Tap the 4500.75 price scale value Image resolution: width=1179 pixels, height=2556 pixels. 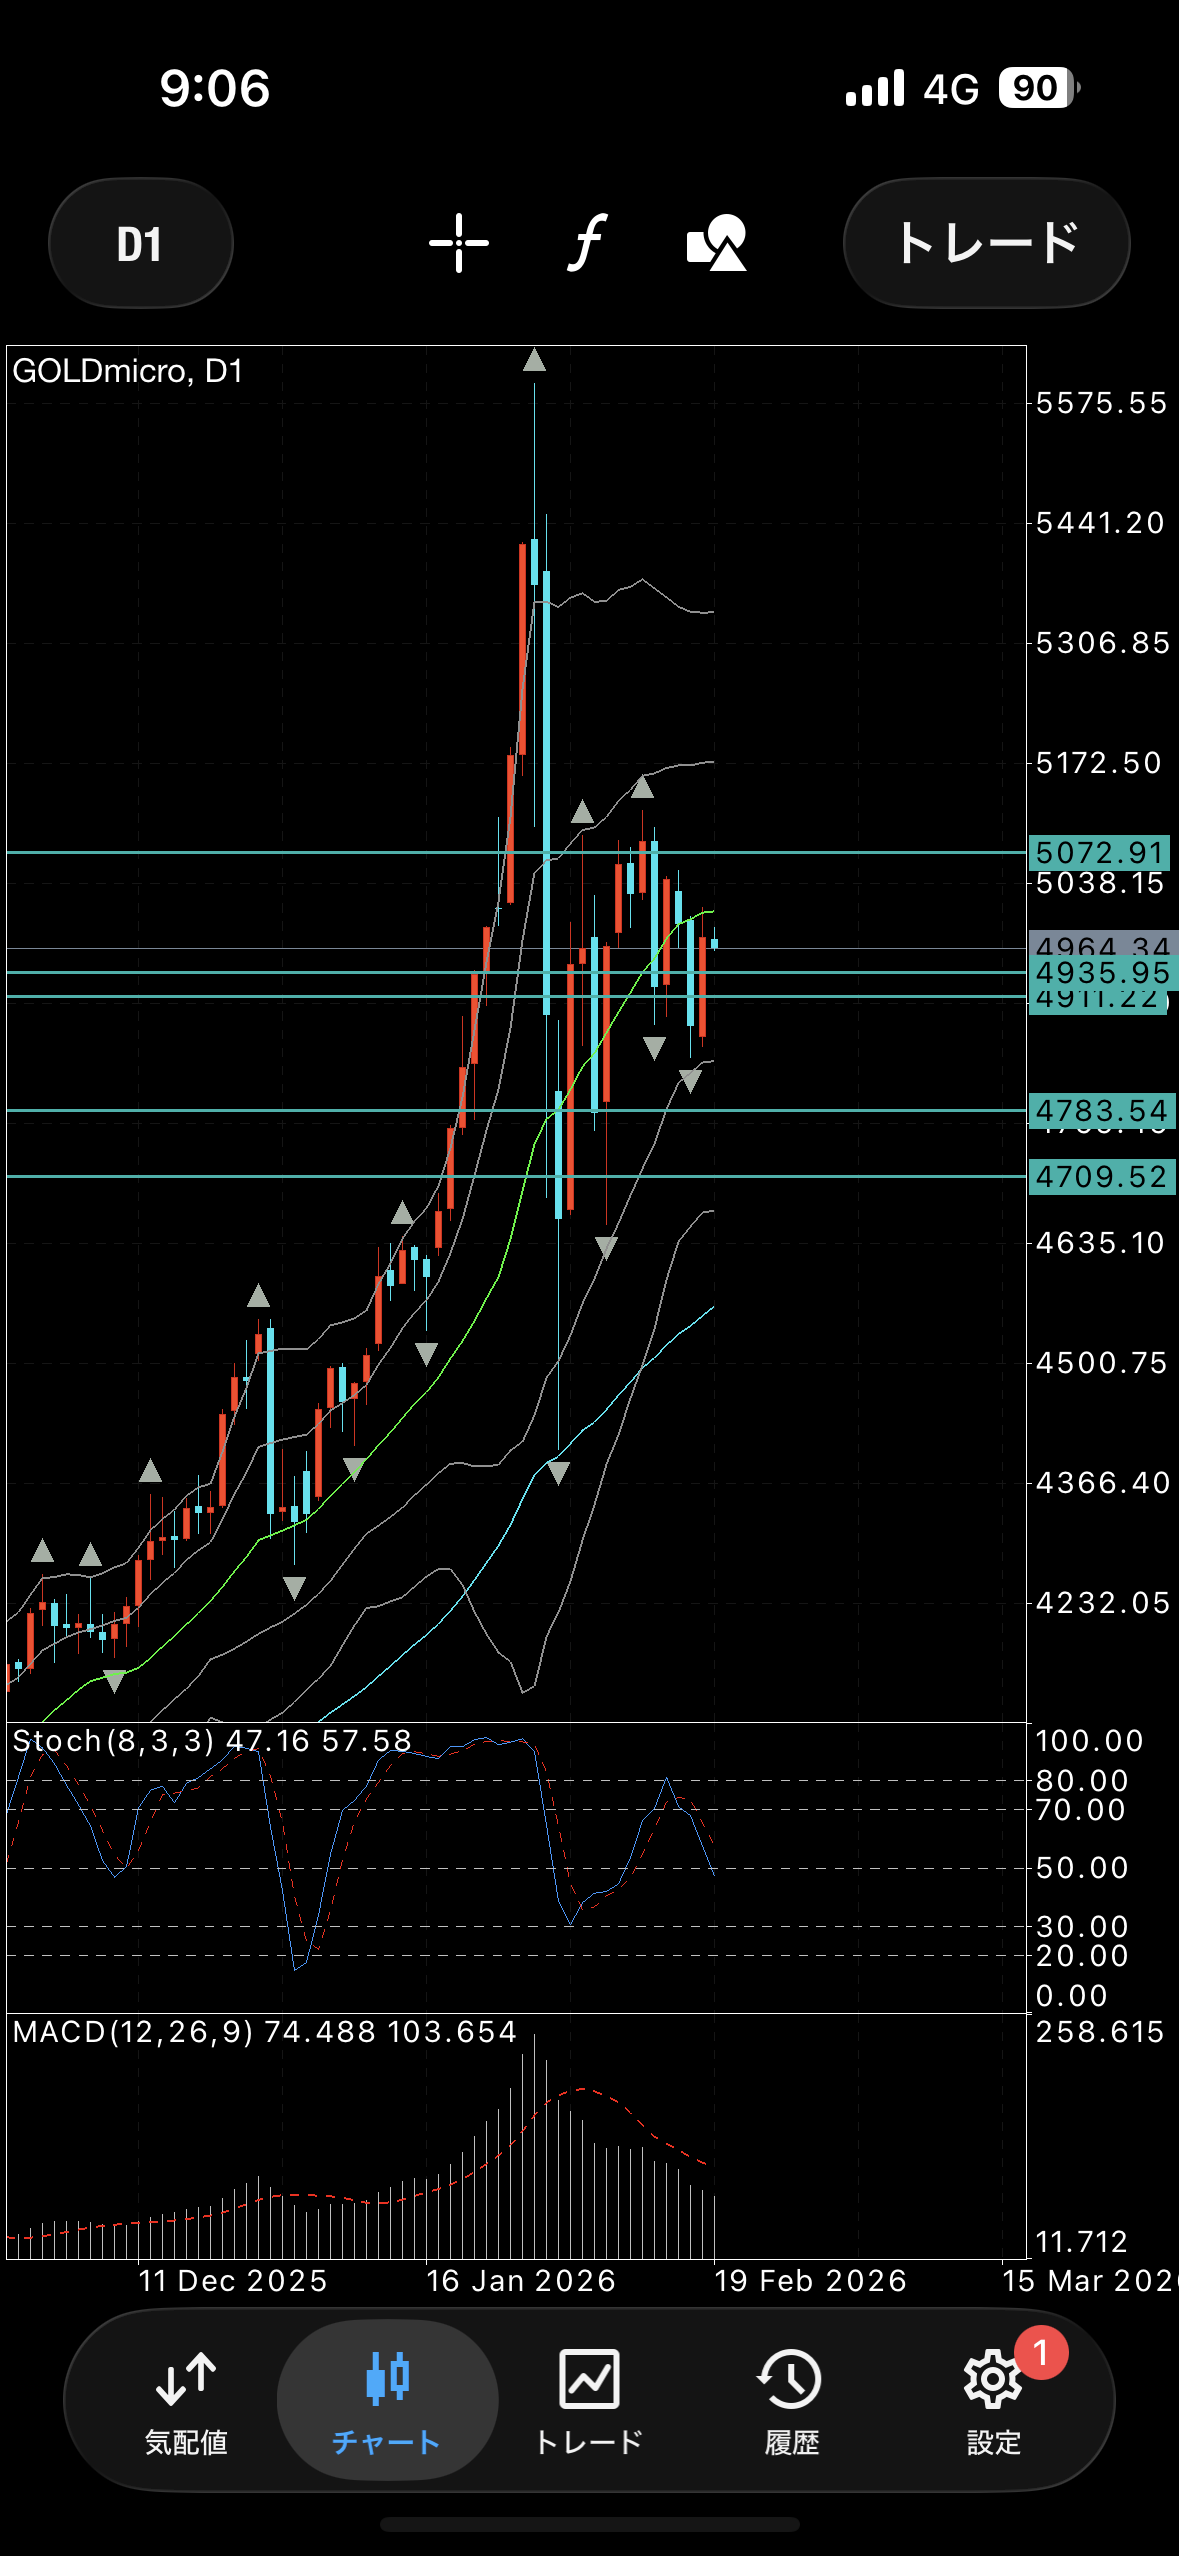tap(1101, 1363)
